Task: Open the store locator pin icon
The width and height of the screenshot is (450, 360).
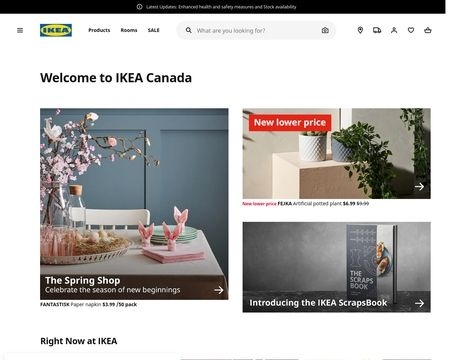Action: [x=360, y=30]
